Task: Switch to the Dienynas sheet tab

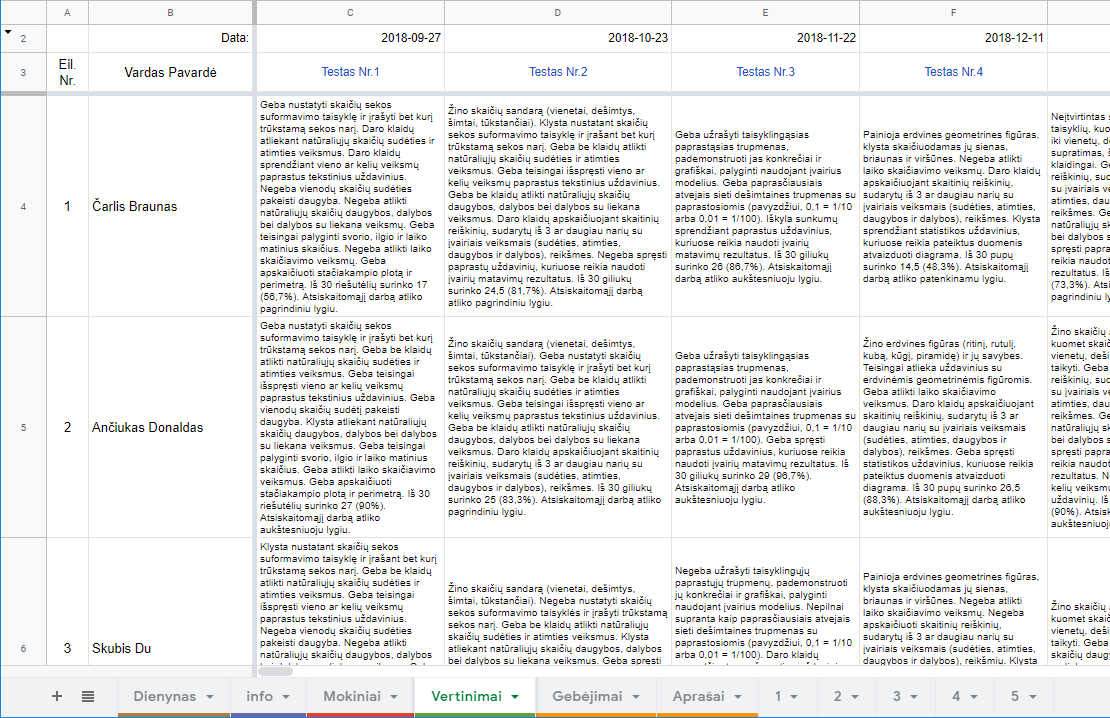Action: tap(173, 696)
